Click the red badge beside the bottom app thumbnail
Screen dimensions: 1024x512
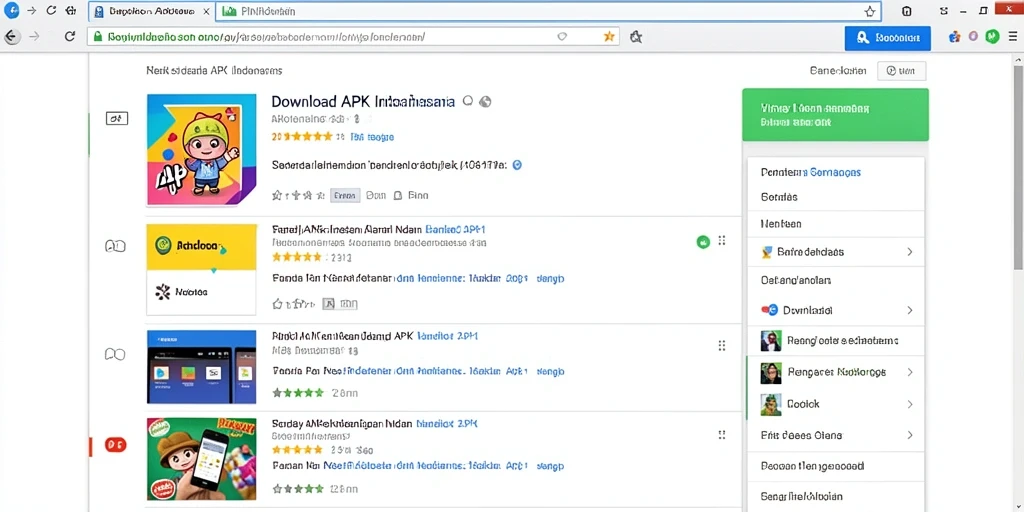(115, 445)
